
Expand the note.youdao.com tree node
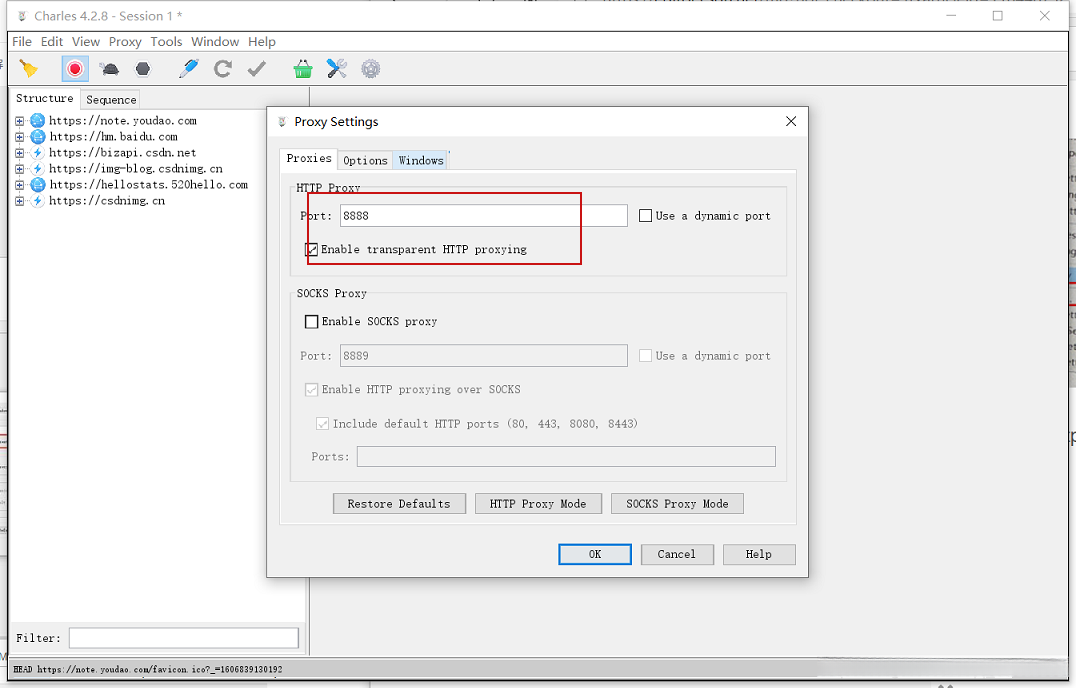pyautogui.click(x=19, y=121)
